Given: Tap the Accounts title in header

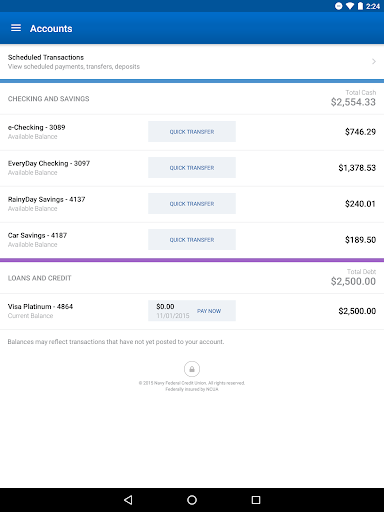Looking at the screenshot, I should pyautogui.click(x=51, y=29).
